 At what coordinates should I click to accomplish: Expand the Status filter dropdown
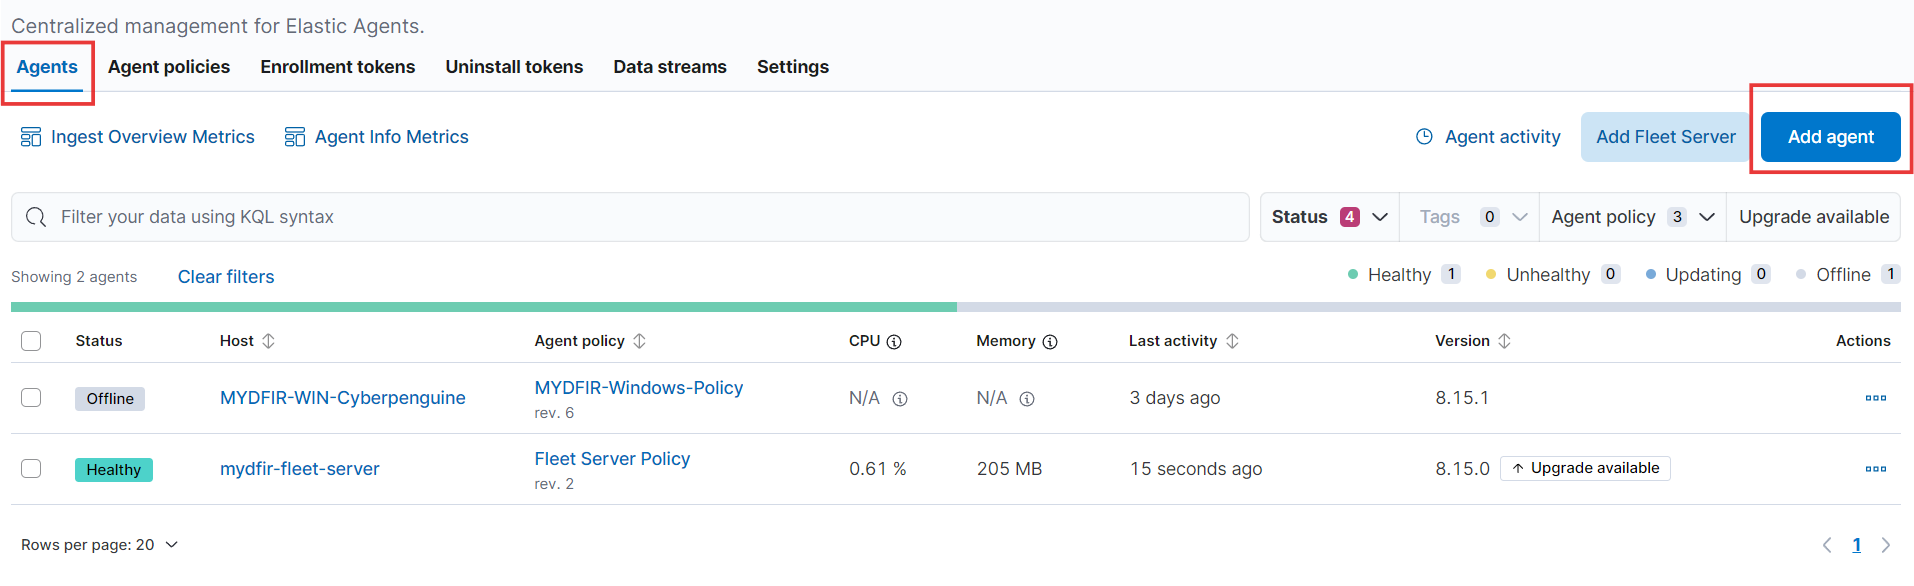coord(1330,217)
